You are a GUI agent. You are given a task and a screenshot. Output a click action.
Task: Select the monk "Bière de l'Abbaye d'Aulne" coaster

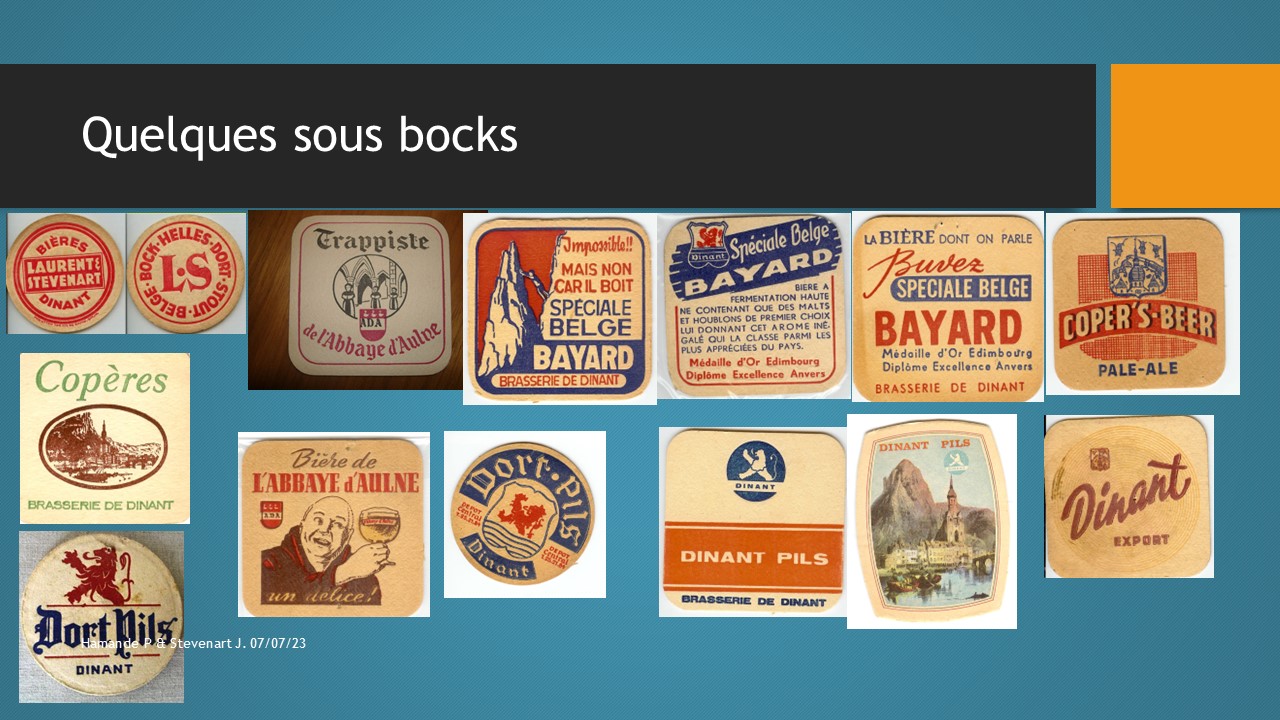[334, 524]
